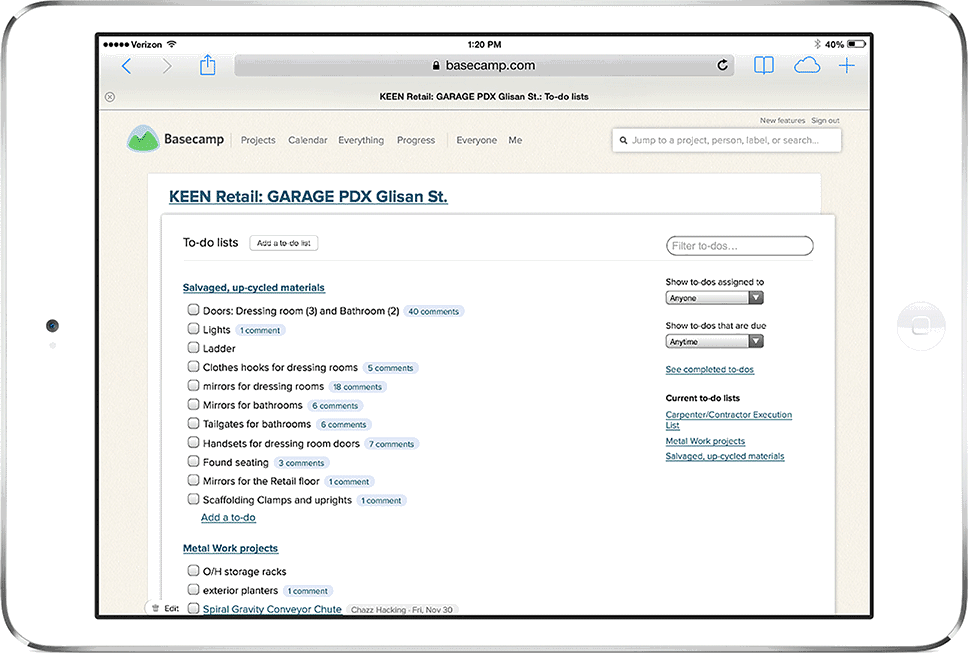This screenshot has height=656, width=968.
Task: Tap the Safari back arrow
Action: (126, 66)
